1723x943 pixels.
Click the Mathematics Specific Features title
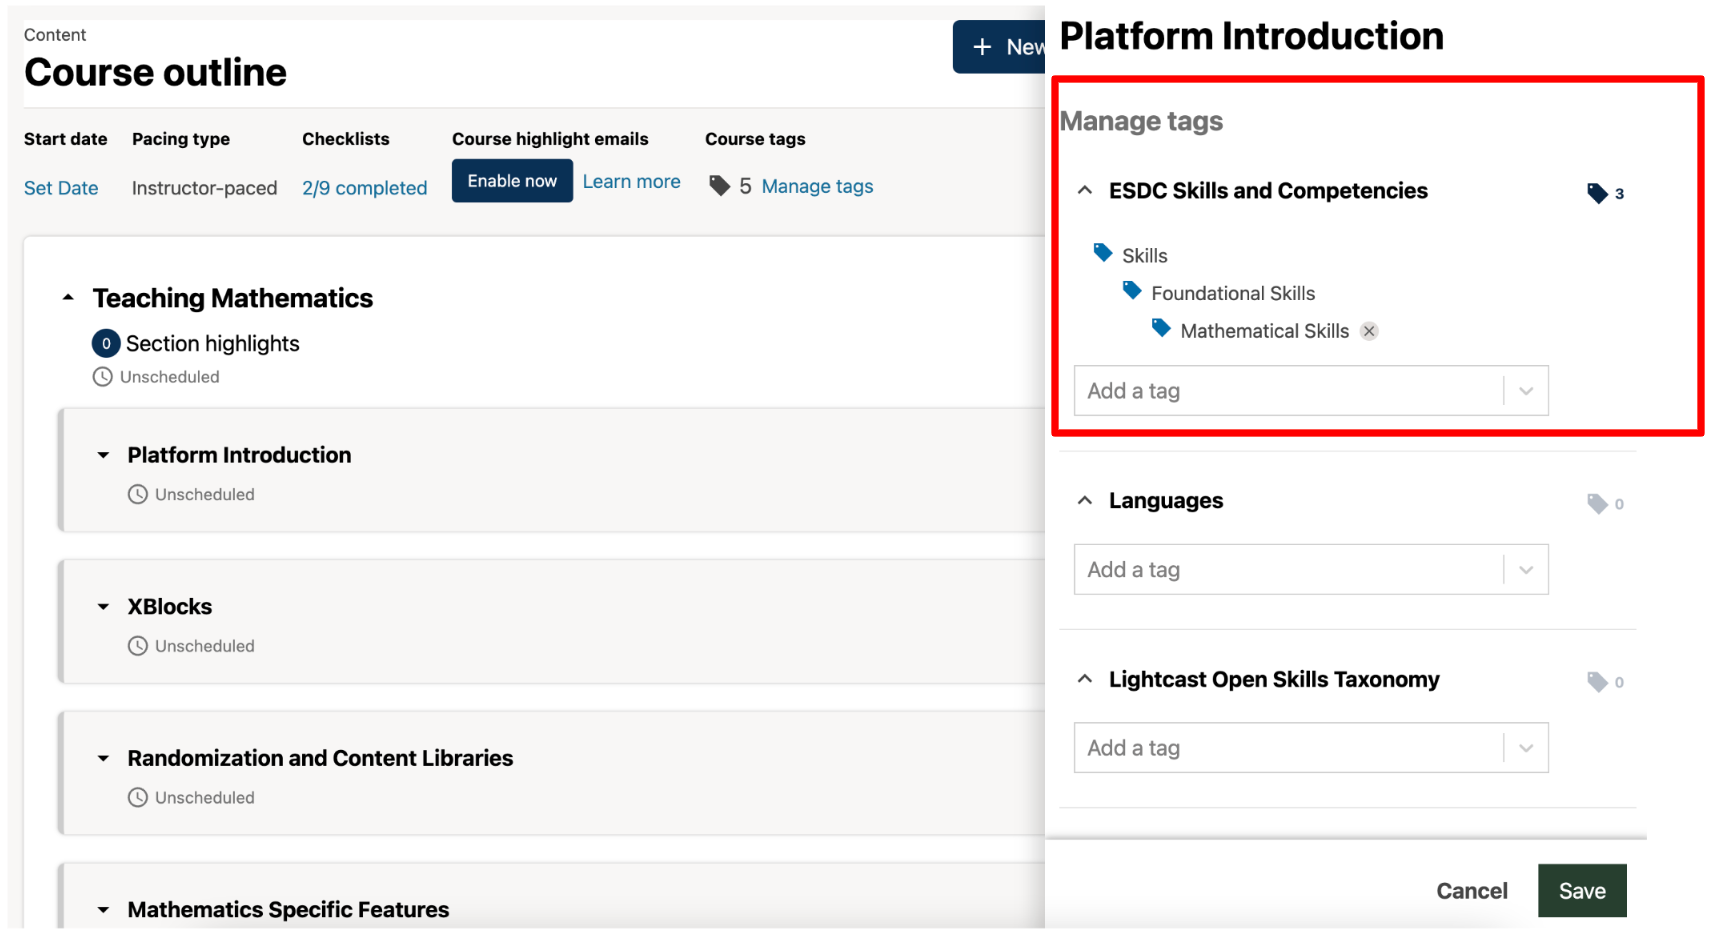click(x=288, y=910)
